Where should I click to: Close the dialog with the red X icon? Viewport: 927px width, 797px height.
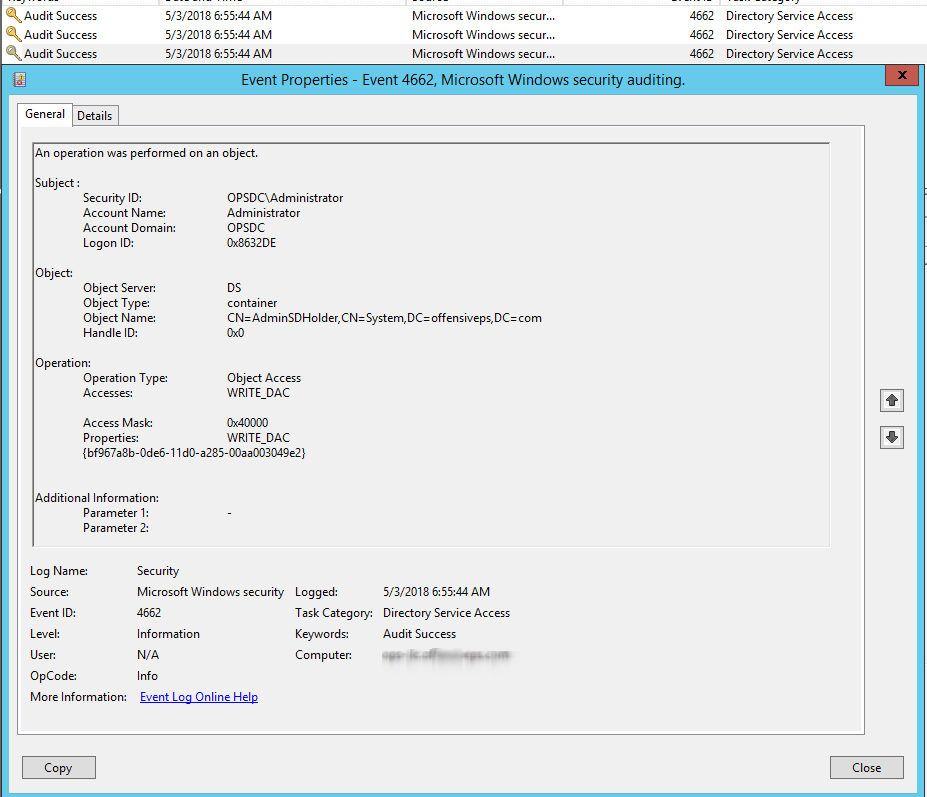click(901, 75)
